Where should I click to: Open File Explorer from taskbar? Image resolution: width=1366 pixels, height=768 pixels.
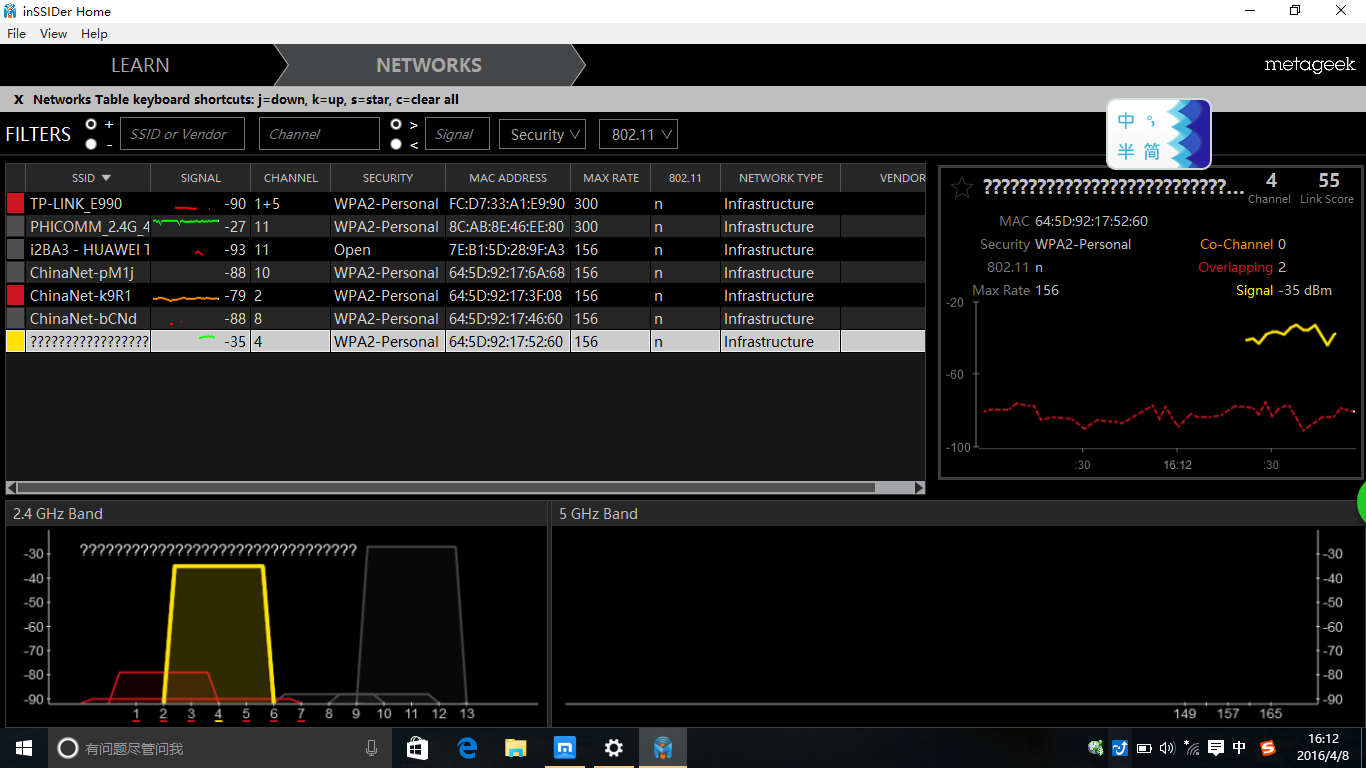516,748
